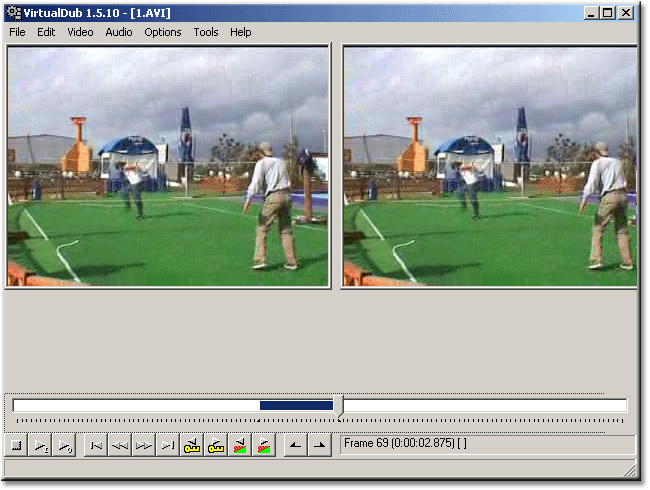Image resolution: width=650 pixels, height=490 pixels.
Task: Go to next keyframe
Action: pyautogui.click(x=216, y=445)
